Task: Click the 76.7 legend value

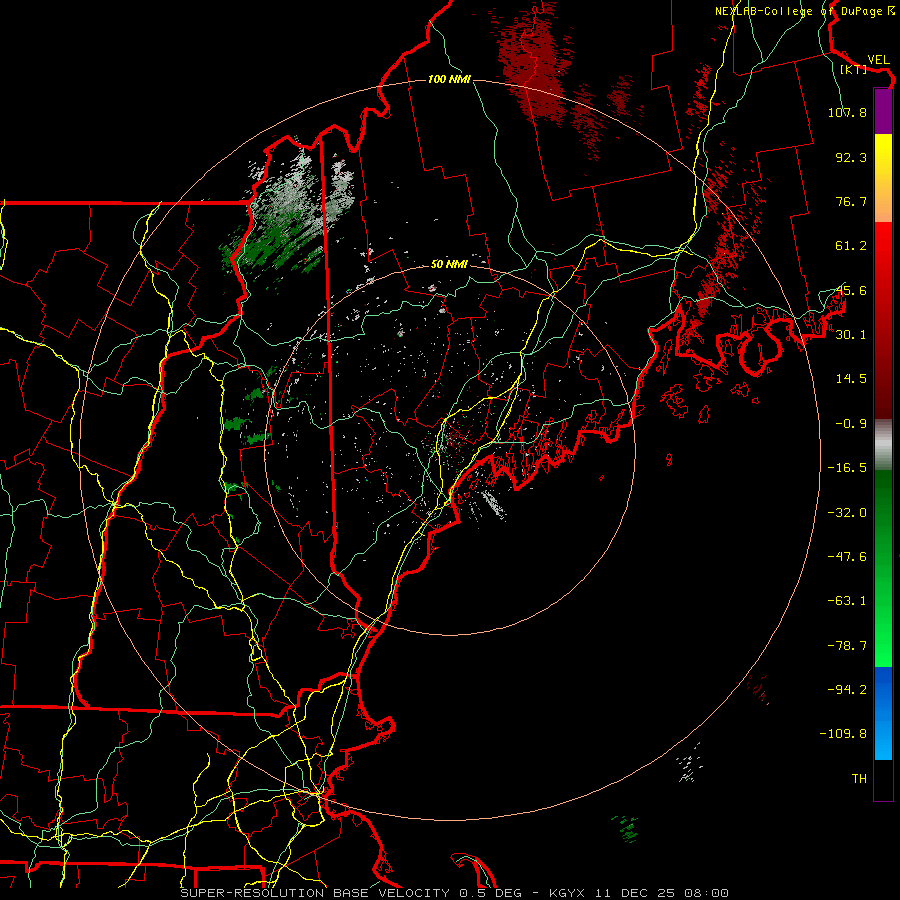Action: pyautogui.click(x=851, y=201)
